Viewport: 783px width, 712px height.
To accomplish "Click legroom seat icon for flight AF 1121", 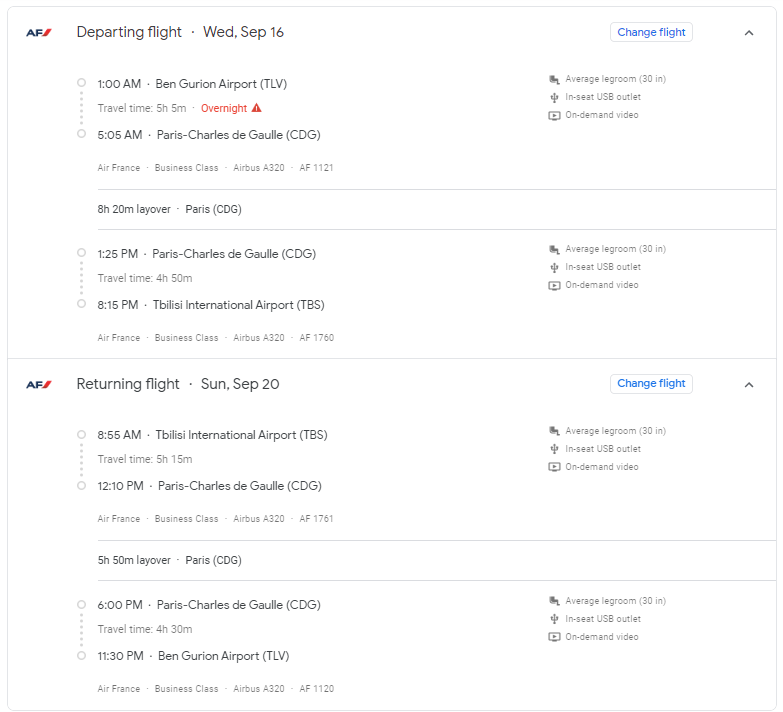I will coord(554,79).
